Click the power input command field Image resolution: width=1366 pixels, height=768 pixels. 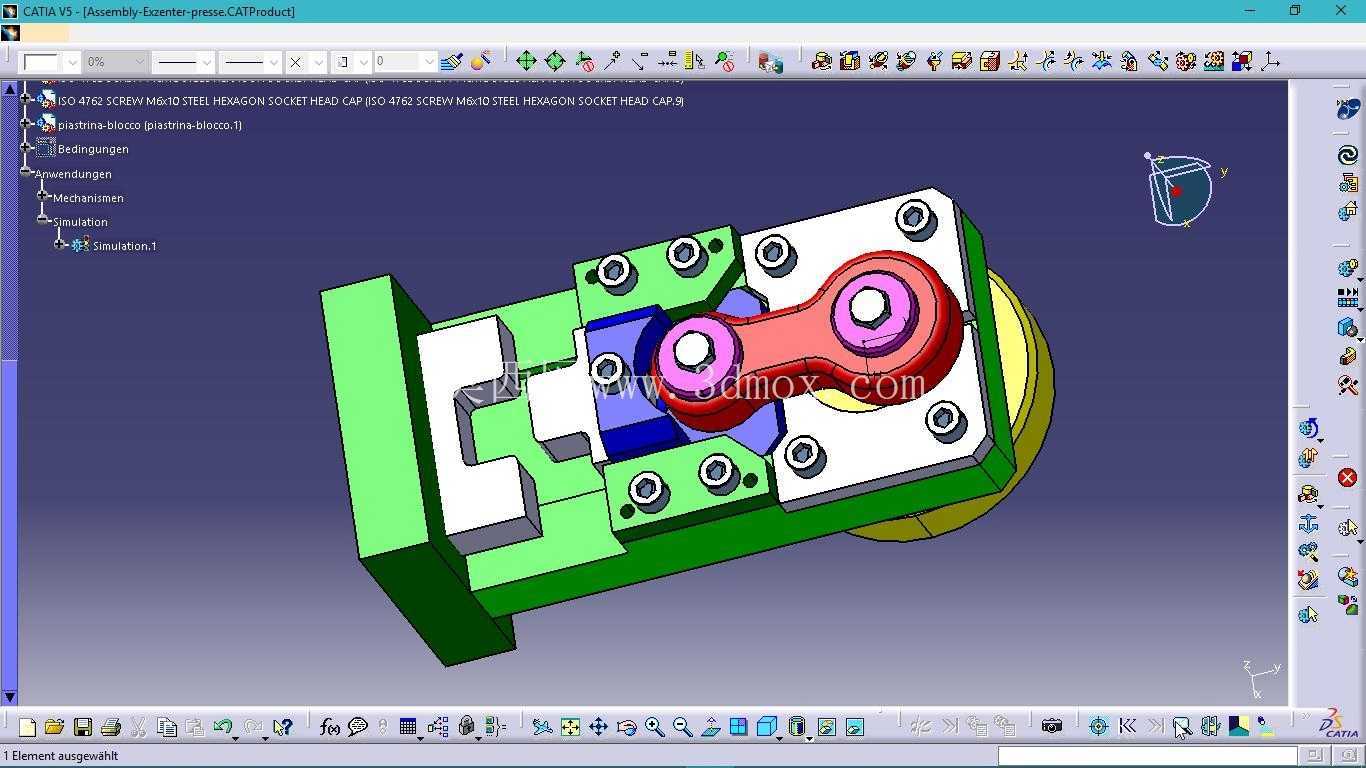coord(1147,755)
